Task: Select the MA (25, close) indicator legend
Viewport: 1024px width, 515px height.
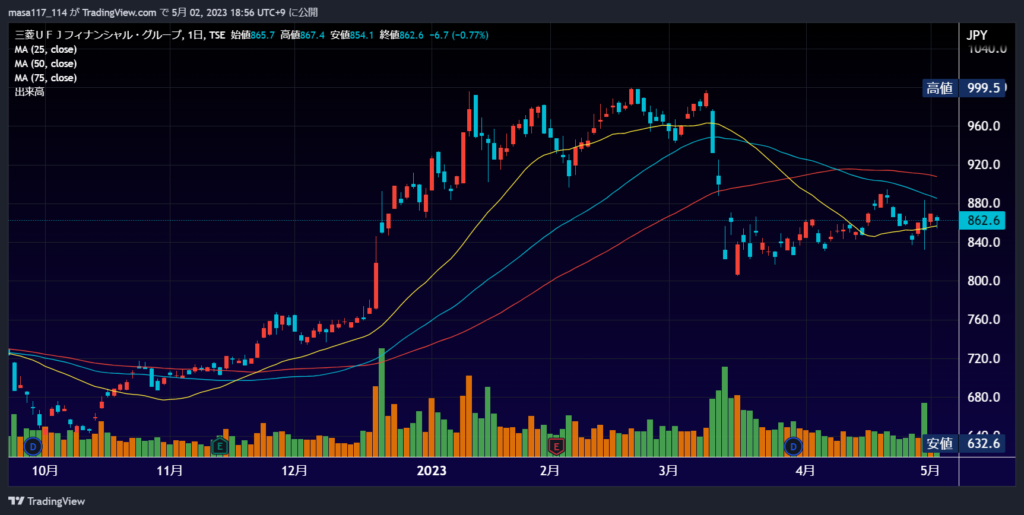Action: 46,50
